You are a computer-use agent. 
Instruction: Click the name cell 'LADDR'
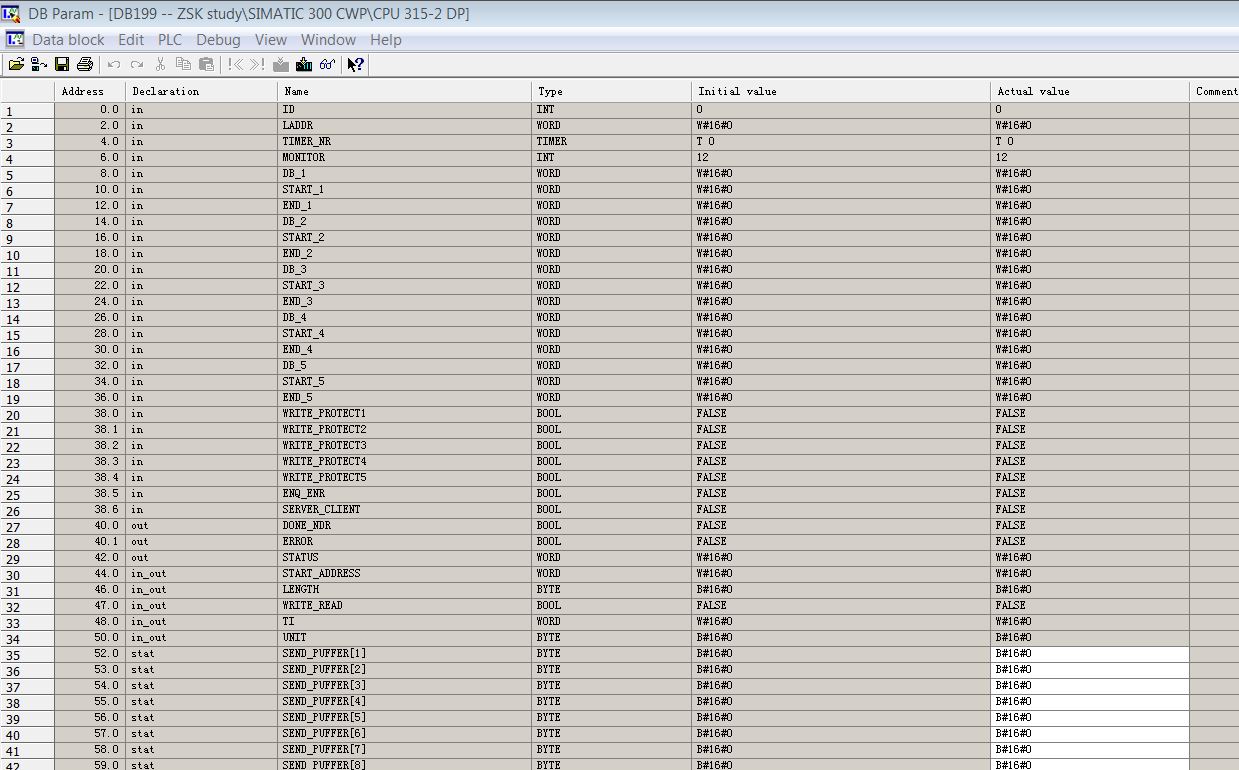[404, 125]
